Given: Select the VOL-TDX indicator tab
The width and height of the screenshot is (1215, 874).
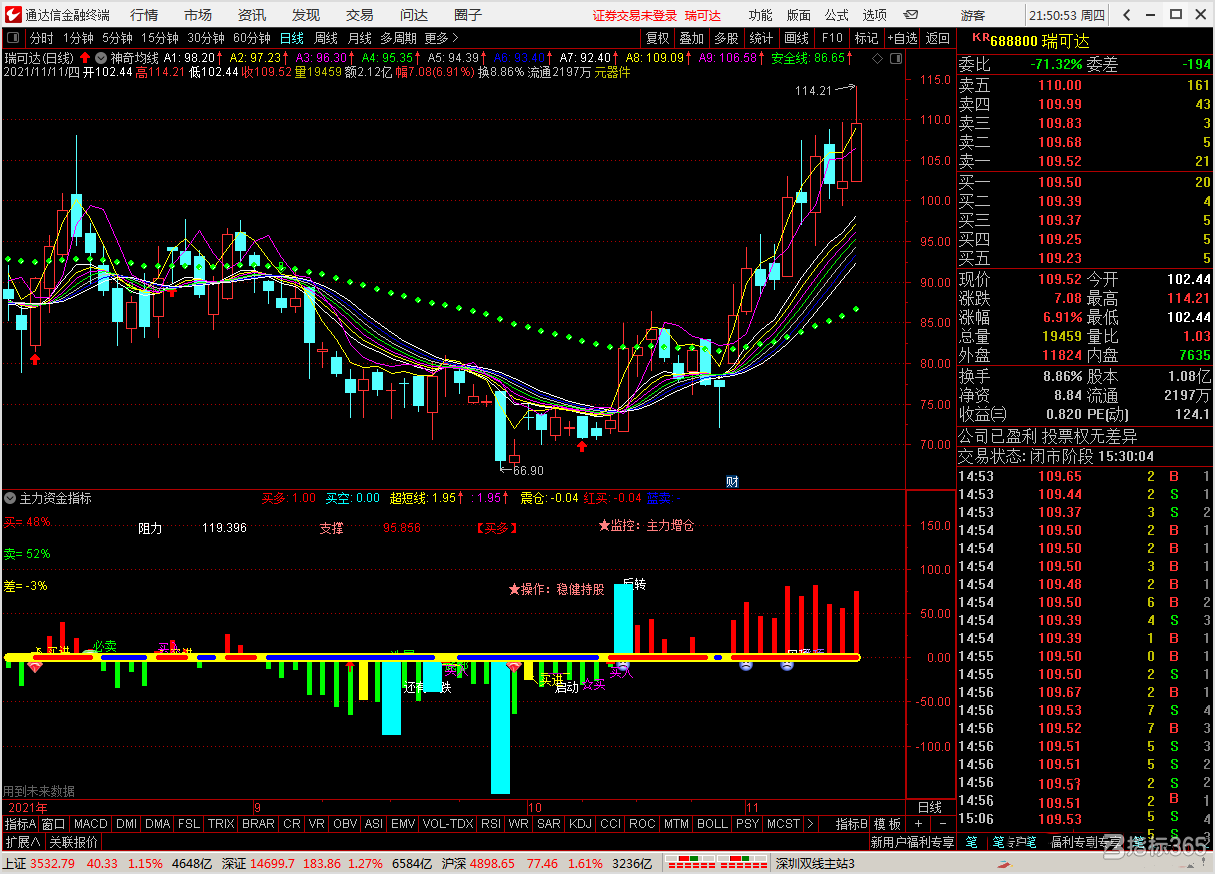Looking at the screenshot, I should [448, 824].
